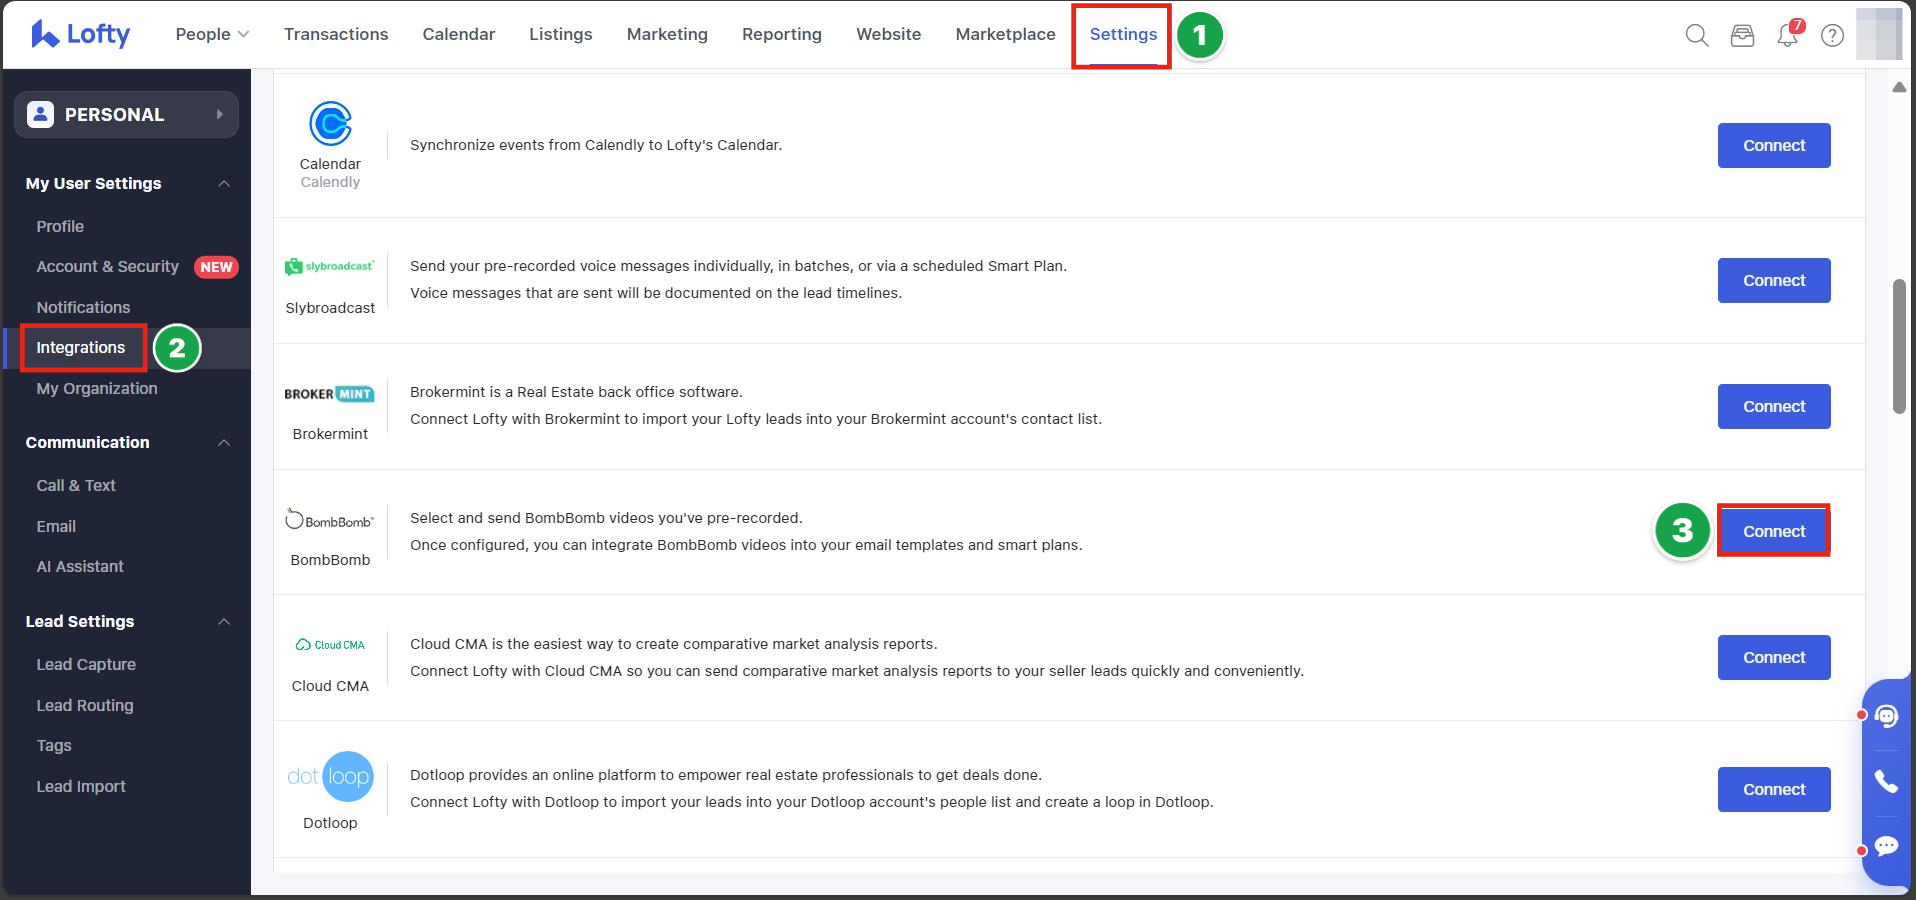The height and width of the screenshot is (900, 1916).
Task: Open the floating phone dialer icon
Action: 1886,781
